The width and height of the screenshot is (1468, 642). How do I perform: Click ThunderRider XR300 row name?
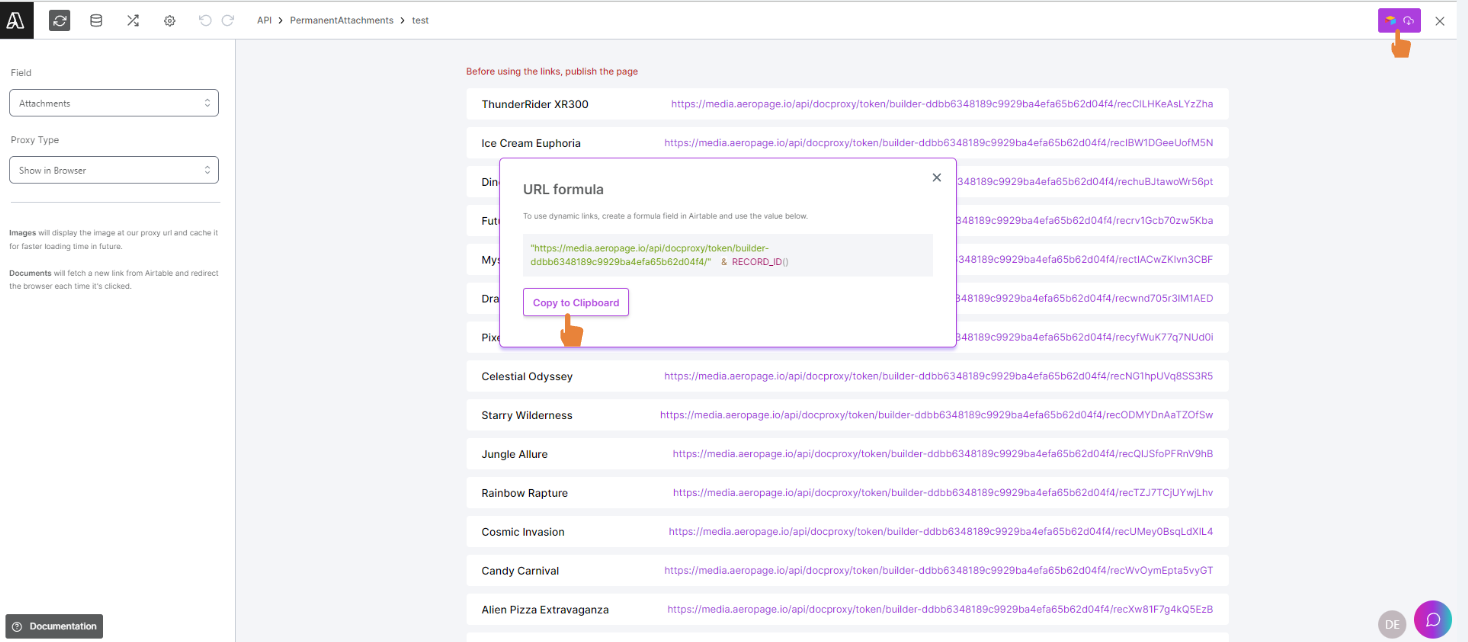click(x=535, y=104)
